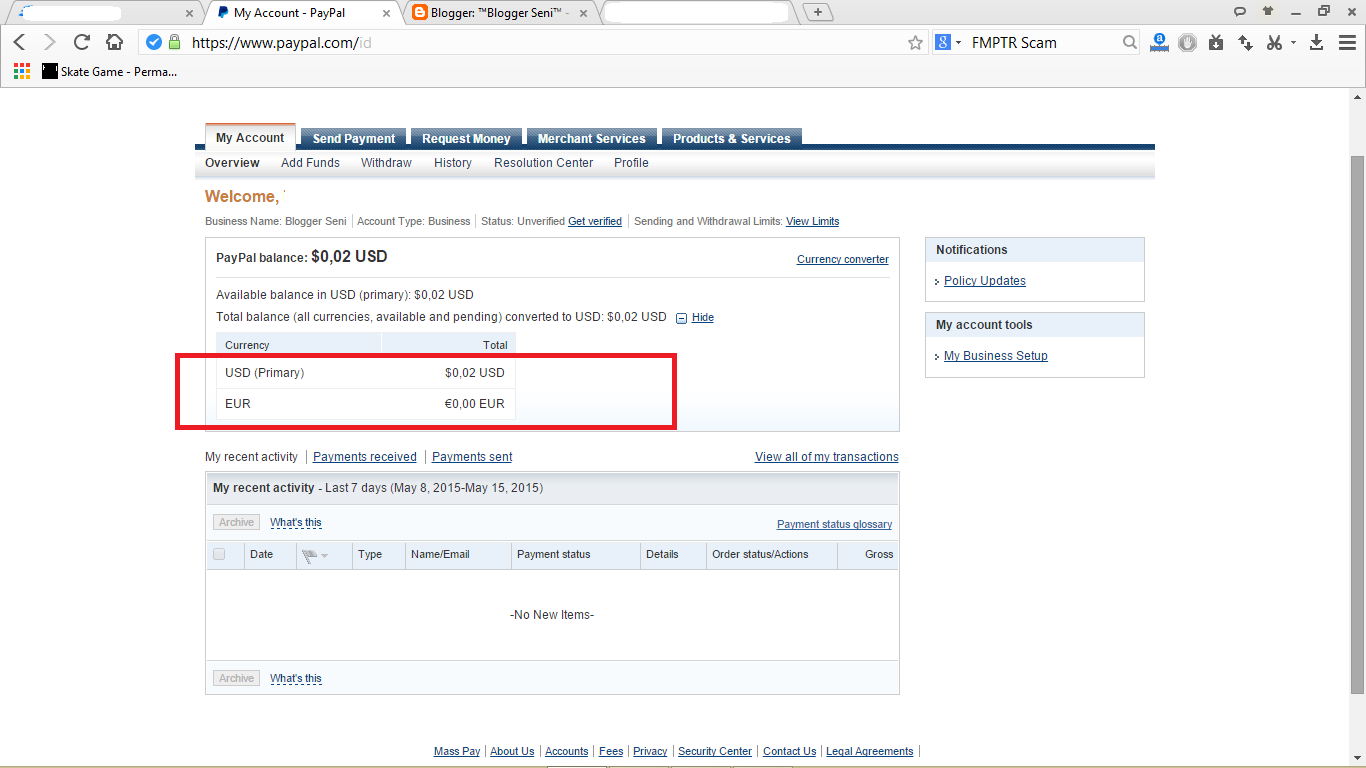The height and width of the screenshot is (768, 1366).
Task: Expand the flag column sort arrow
Action: pyautogui.click(x=324, y=556)
